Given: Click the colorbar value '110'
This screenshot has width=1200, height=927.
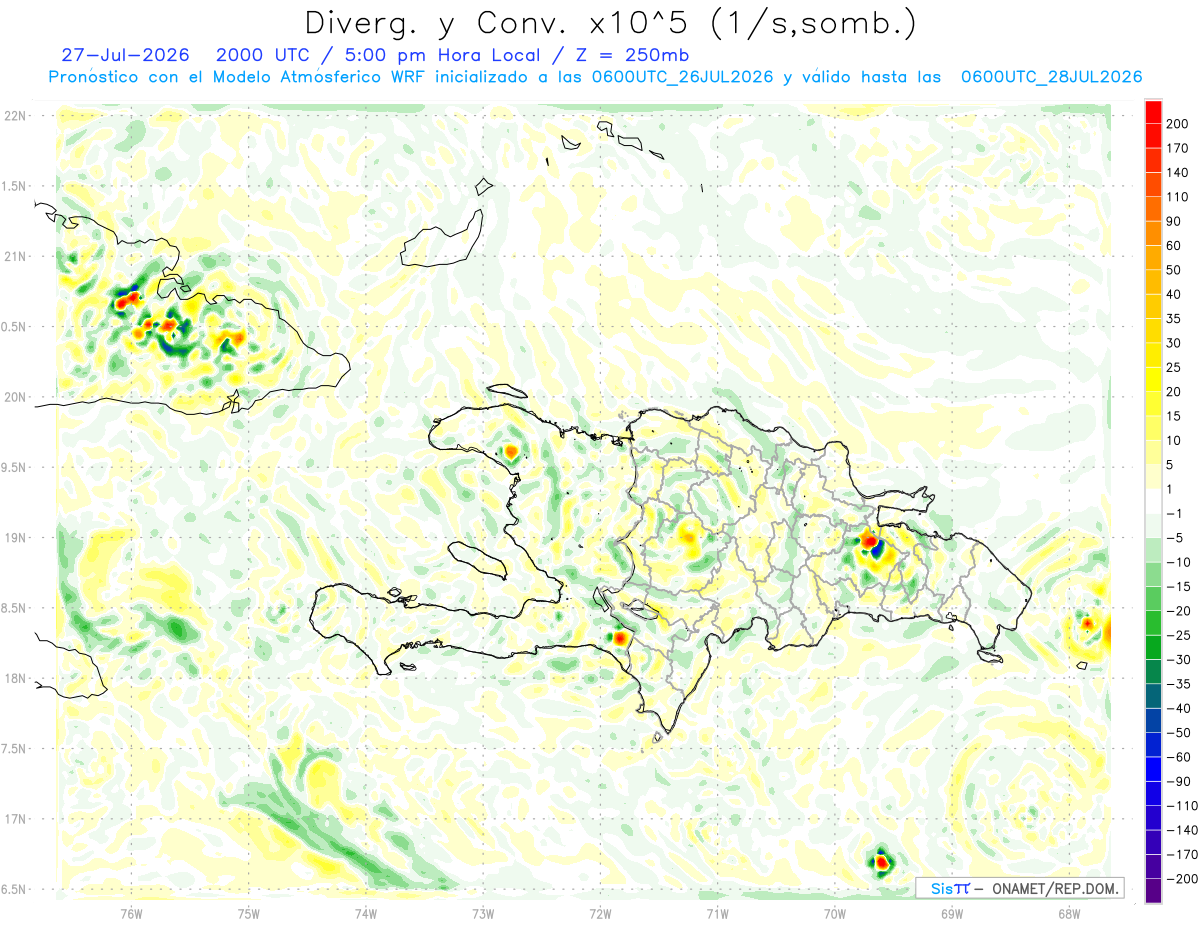Looking at the screenshot, I should (1177, 197).
